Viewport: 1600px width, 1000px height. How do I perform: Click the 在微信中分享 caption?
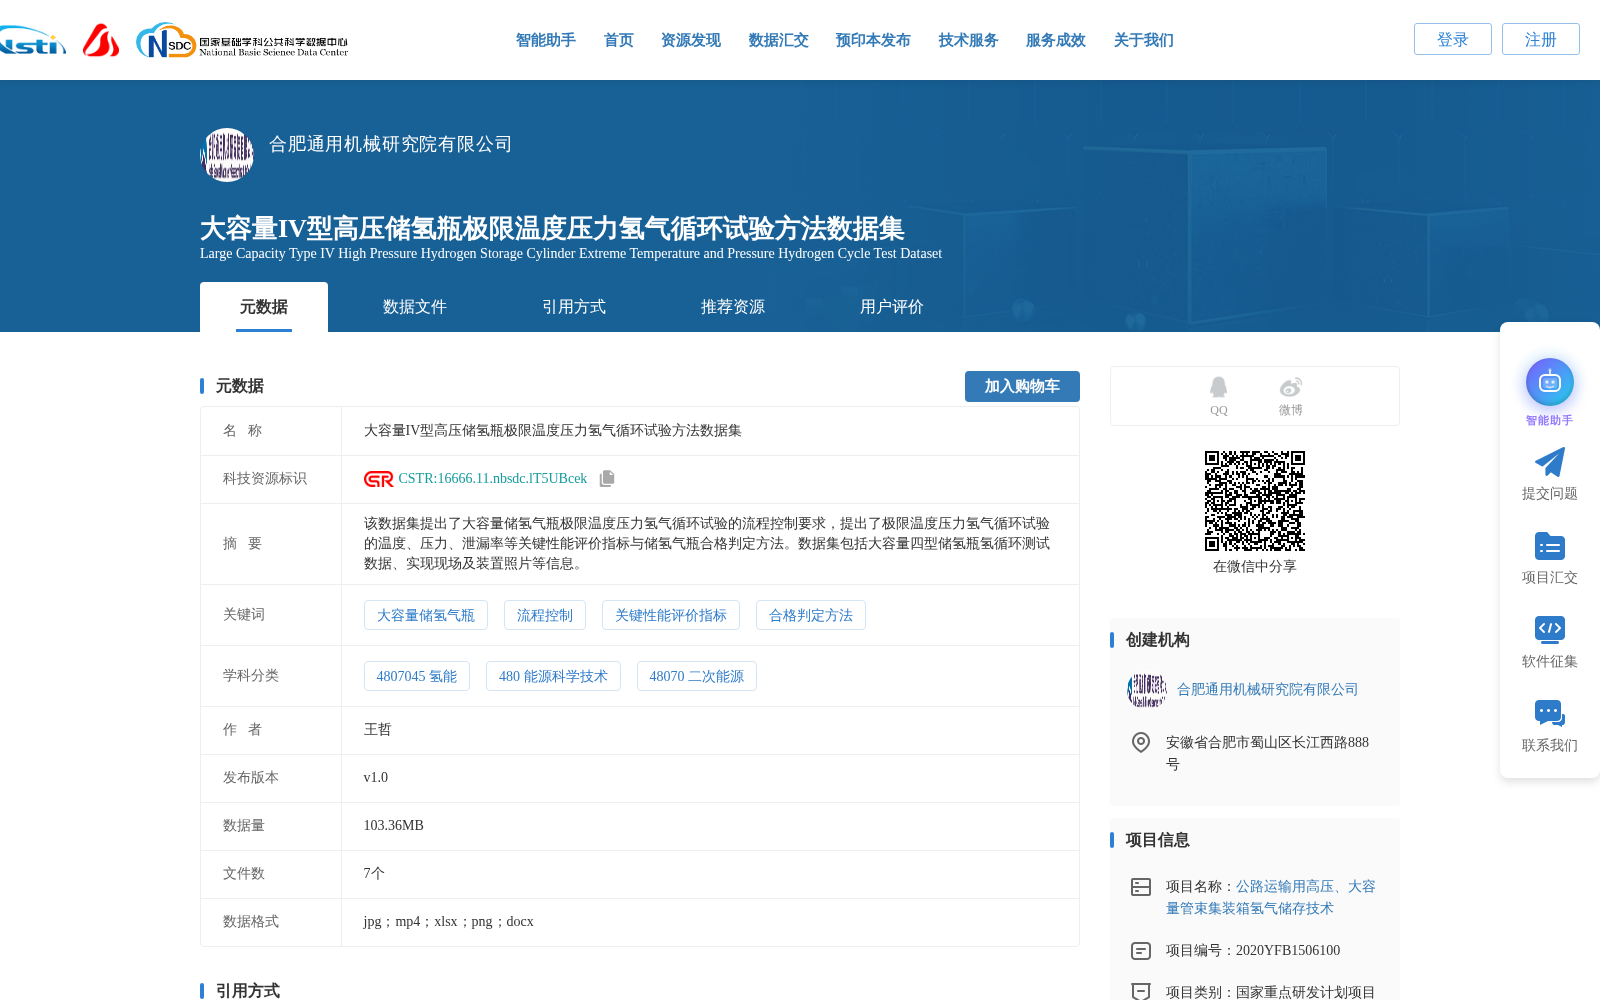(x=1255, y=567)
